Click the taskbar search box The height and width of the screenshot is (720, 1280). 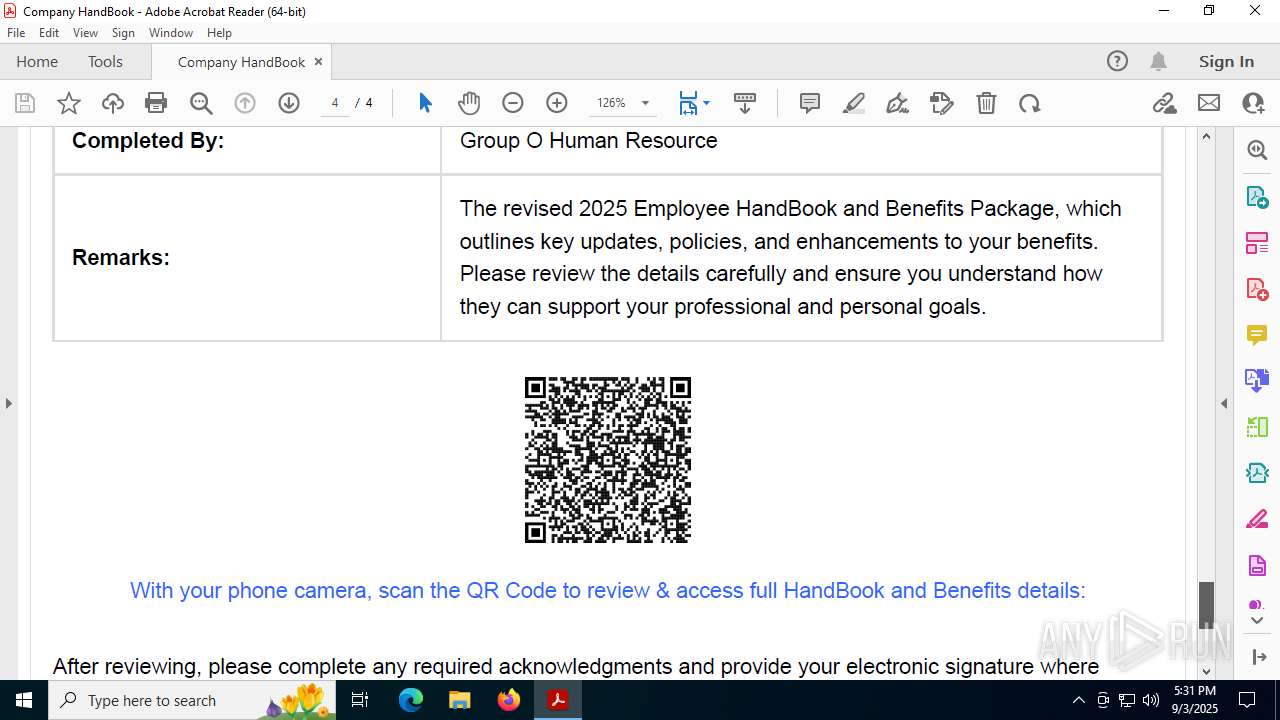coord(192,700)
